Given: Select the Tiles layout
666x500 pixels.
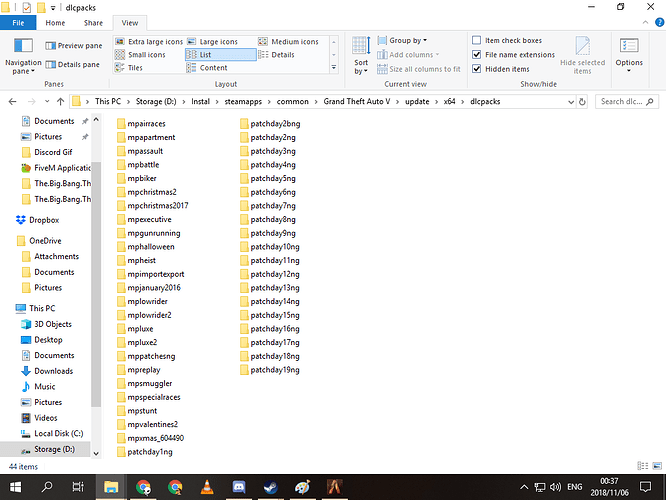Looking at the screenshot, I should point(129,68).
